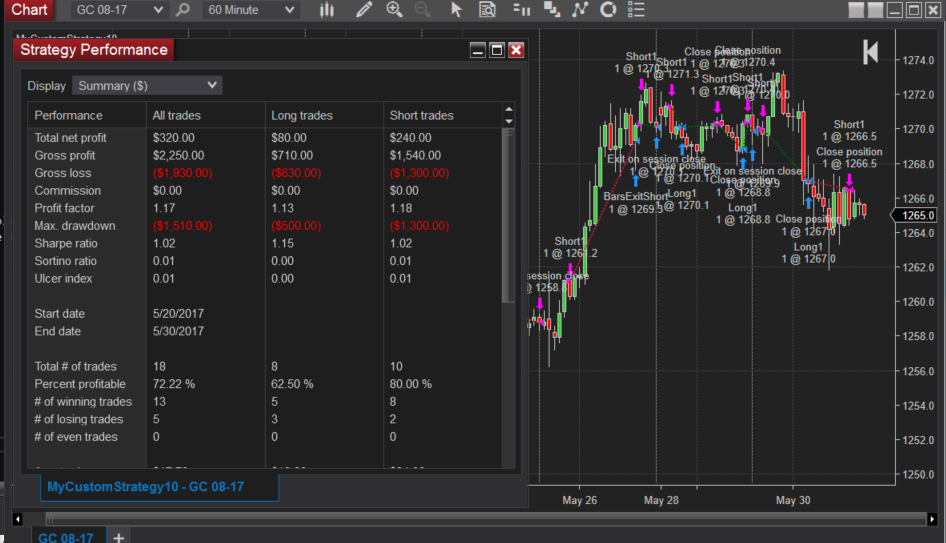Click the zoom in magnifier icon

pyautogui.click(x=394, y=10)
